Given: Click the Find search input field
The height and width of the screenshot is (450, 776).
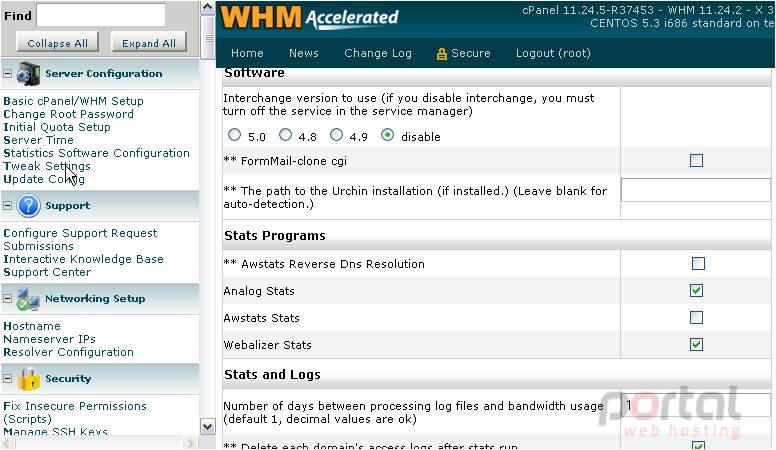Looking at the screenshot, I should [x=101, y=15].
